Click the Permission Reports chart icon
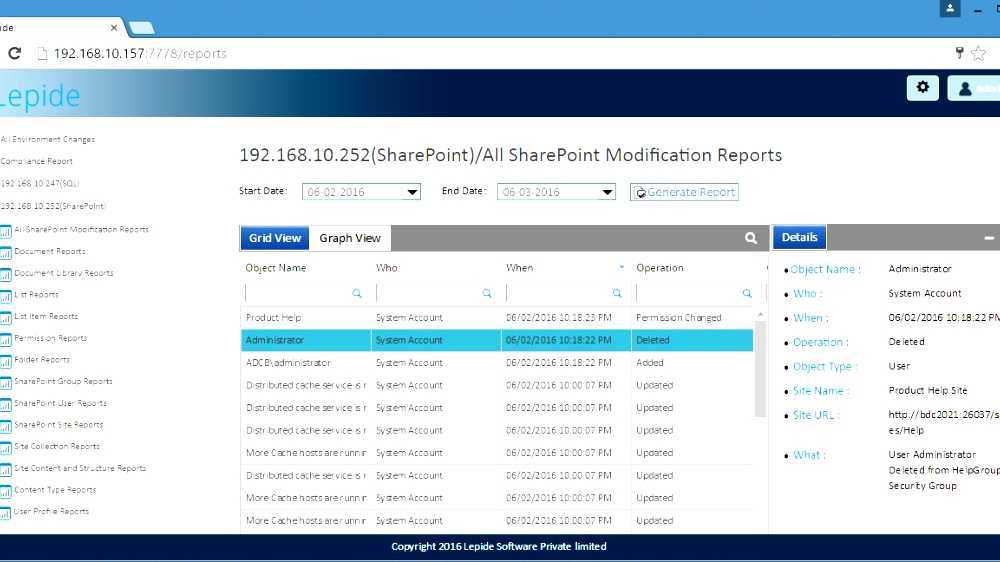 tap(6, 339)
